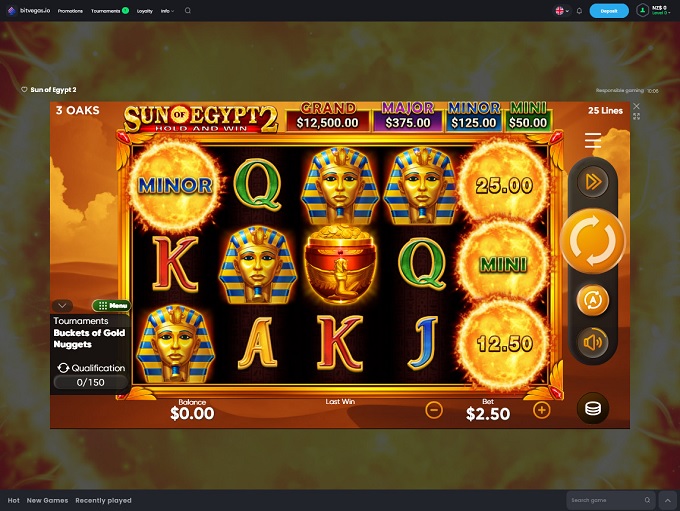Toggle autoplay with the circular A icon

[593, 300]
